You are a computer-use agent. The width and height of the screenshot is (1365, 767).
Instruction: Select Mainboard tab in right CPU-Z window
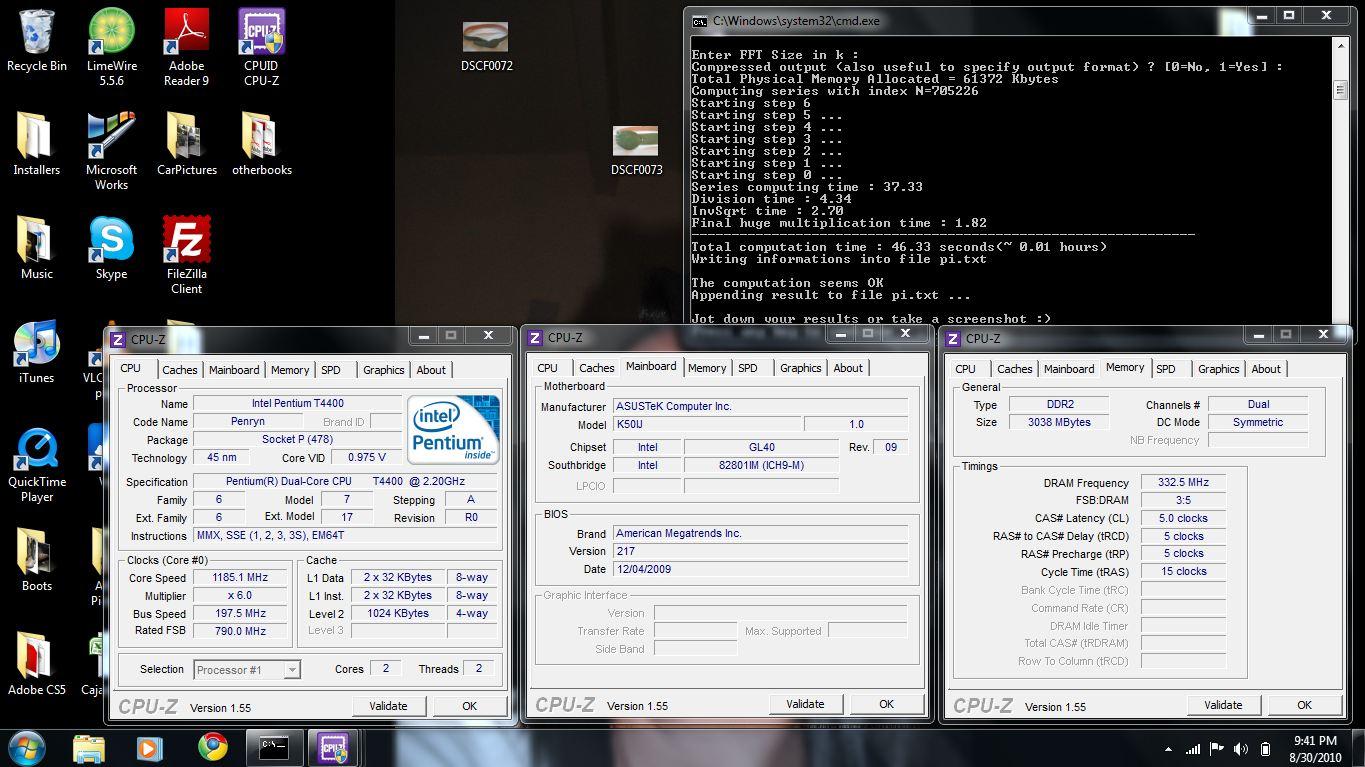[1069, 369]
